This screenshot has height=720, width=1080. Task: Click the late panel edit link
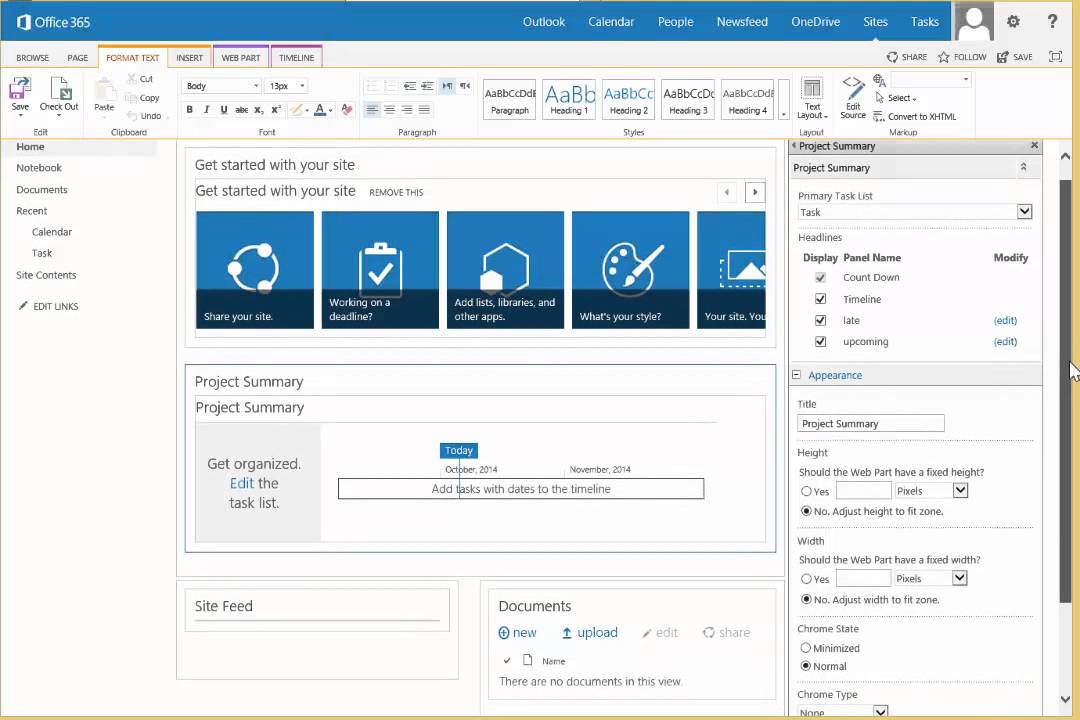click(1005, 320)
